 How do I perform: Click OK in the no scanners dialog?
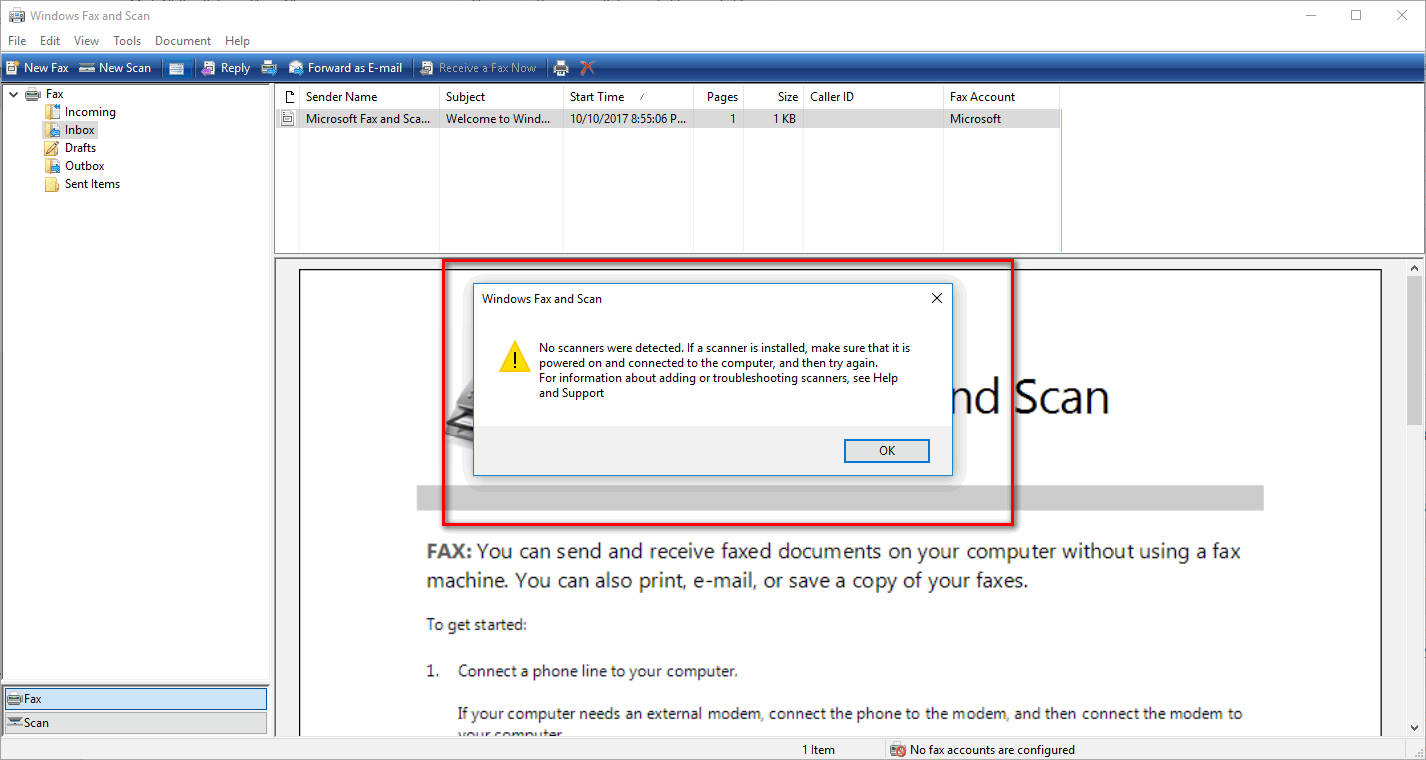coord(887,451)
